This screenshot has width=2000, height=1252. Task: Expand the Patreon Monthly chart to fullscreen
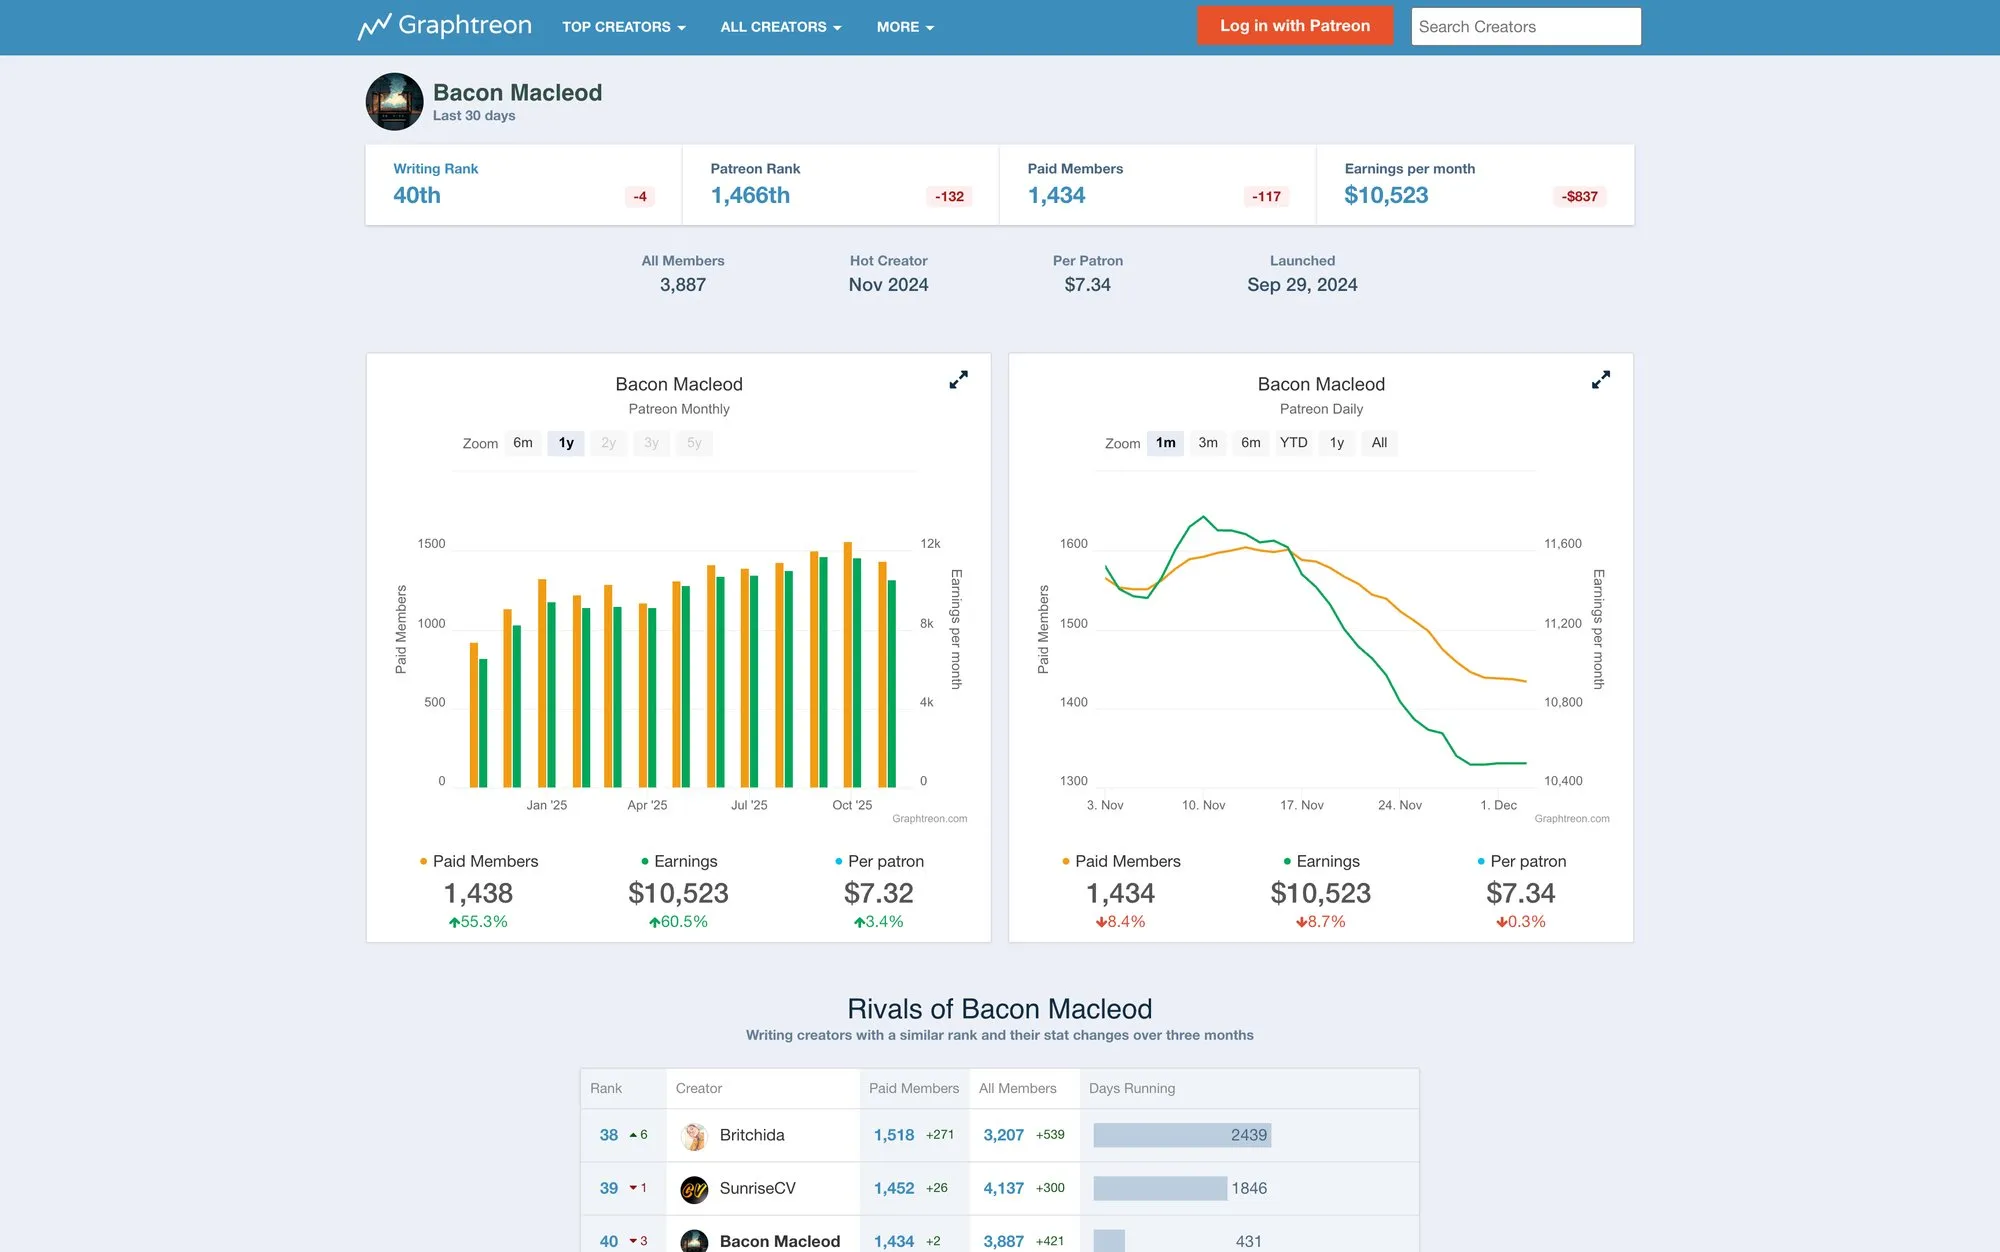(958, 380)
